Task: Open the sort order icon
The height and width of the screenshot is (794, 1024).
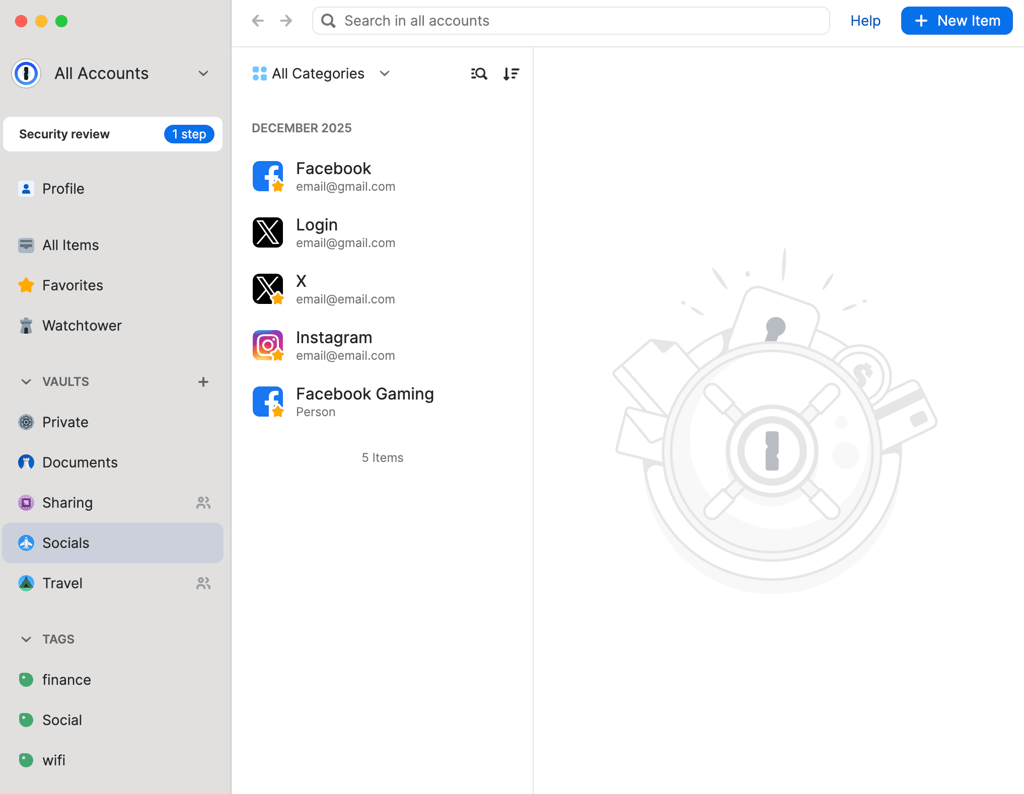Action: 511,74
